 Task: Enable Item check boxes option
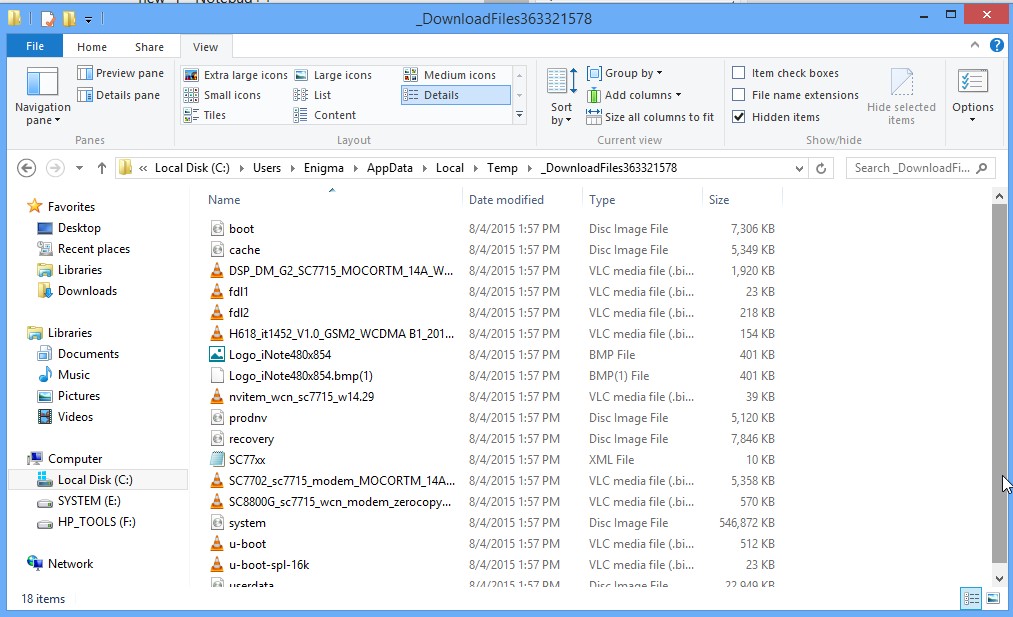tap(739, 73)
